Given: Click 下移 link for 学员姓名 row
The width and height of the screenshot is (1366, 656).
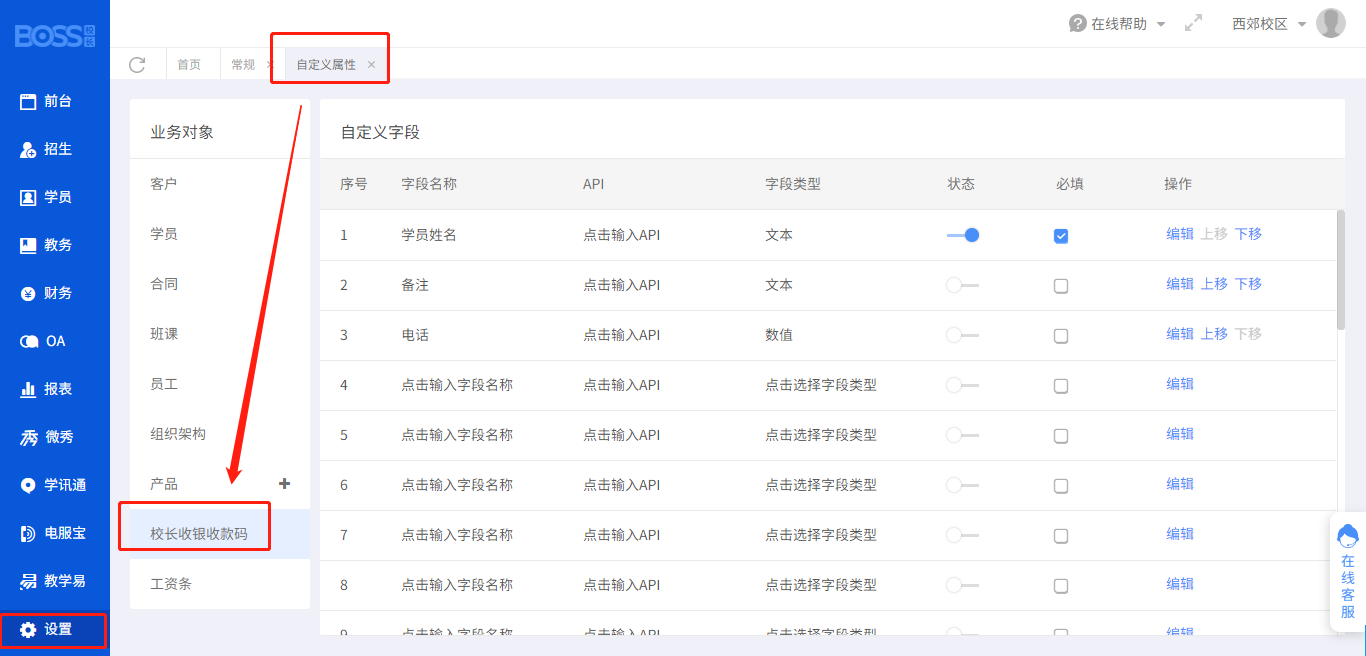Looking at the screenshot, I should pyautogui.click(x=1248, y=234).
